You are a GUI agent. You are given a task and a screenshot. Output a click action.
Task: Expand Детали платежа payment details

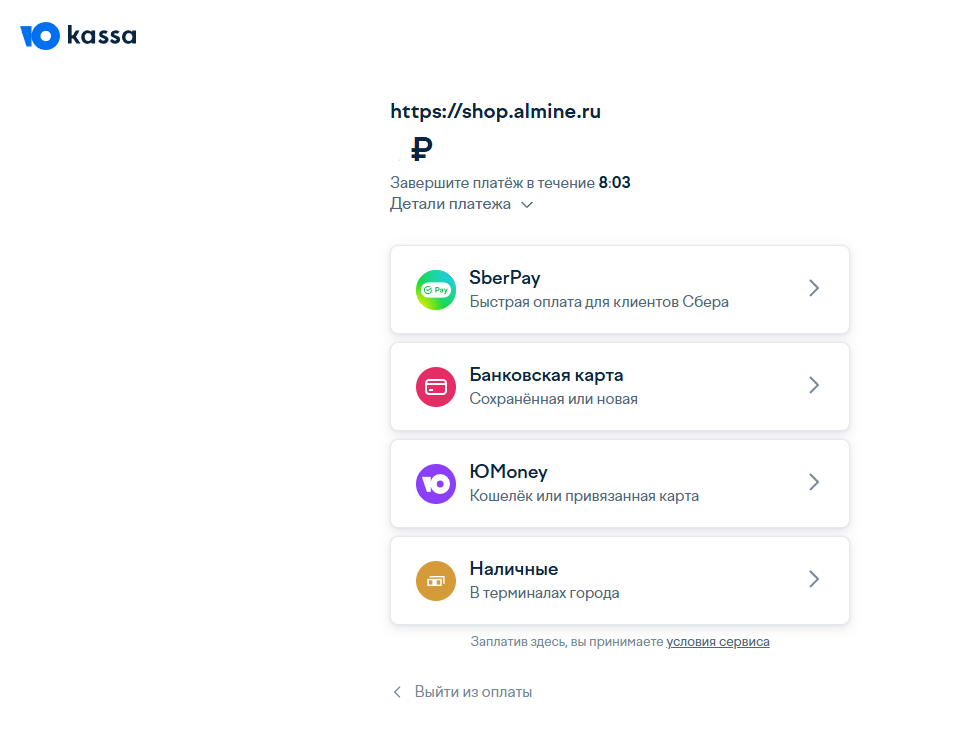[450, 204]
